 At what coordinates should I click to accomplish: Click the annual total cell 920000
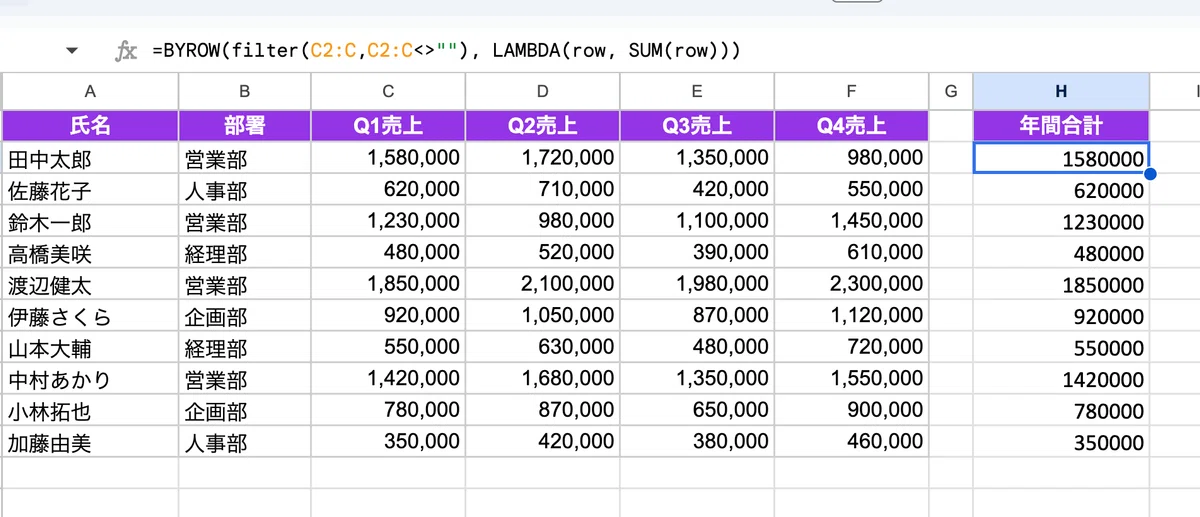pos(1061,317)
